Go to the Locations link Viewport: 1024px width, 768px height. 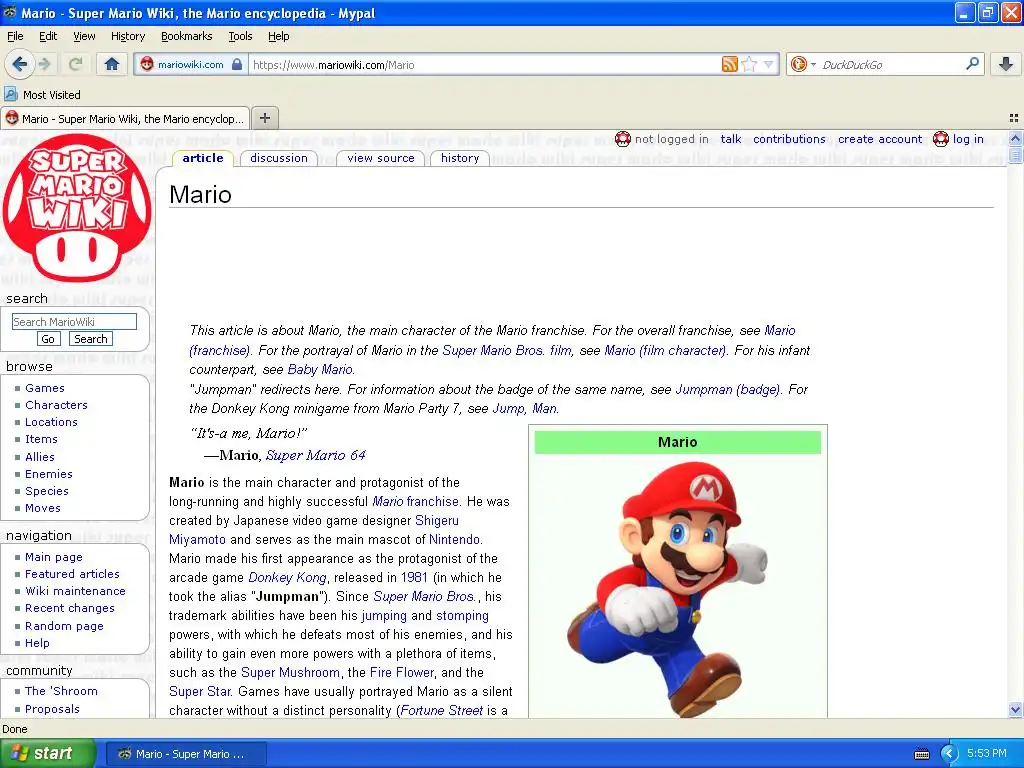point(51,422)
